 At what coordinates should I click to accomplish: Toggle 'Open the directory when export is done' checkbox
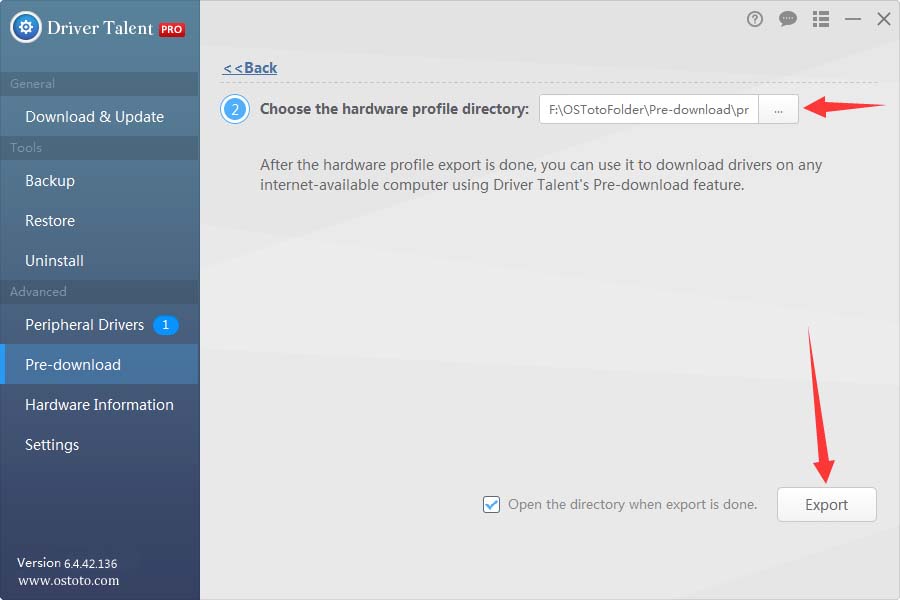pos(491,505)
